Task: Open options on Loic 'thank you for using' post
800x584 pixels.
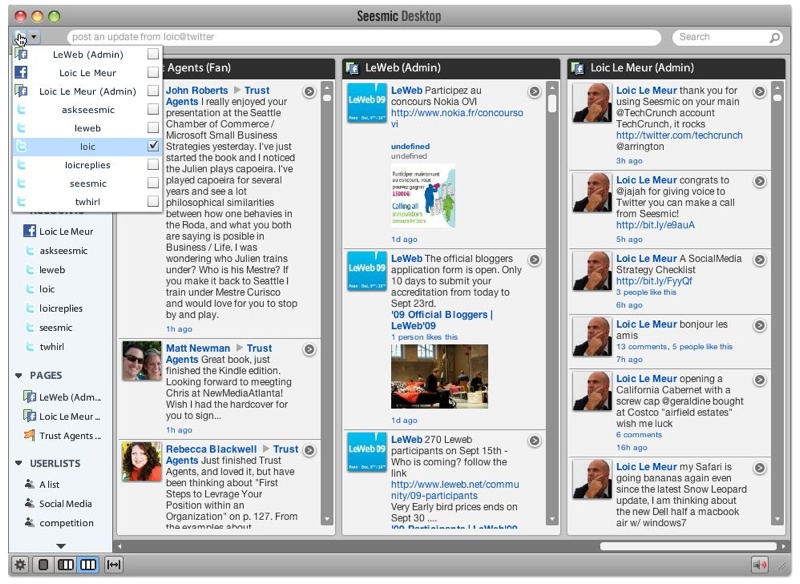Action: click(760, 92)
